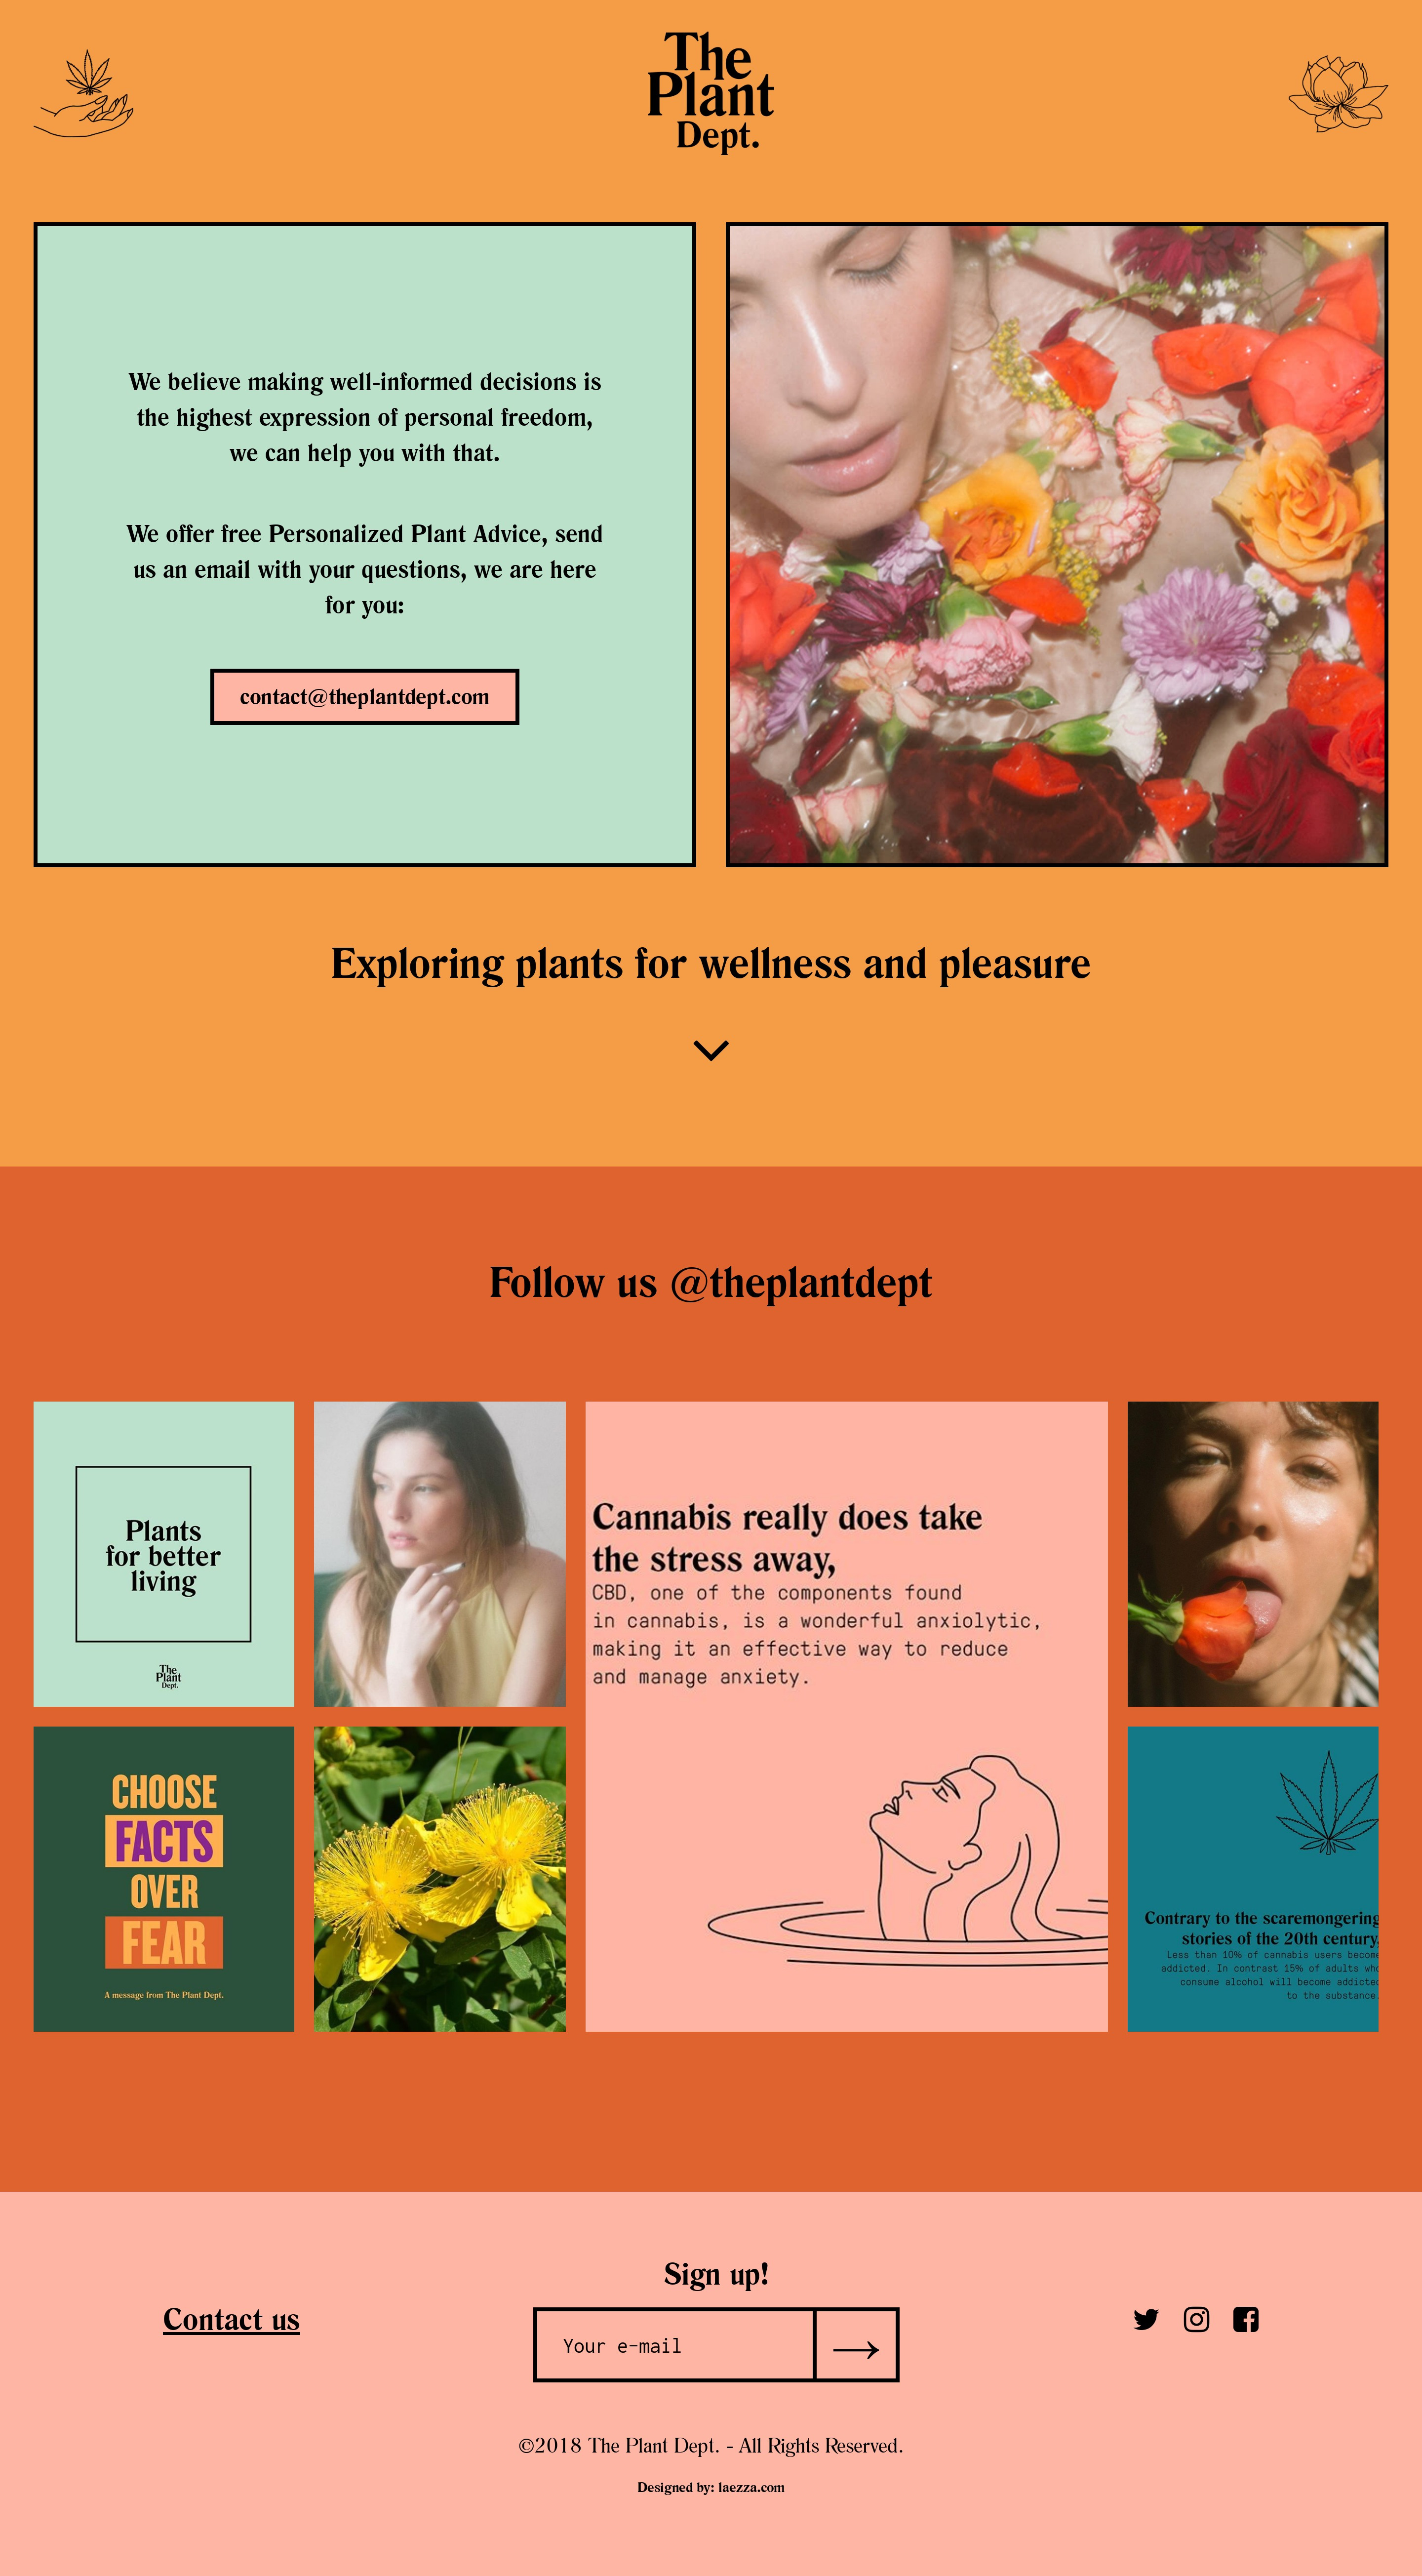
Task: Open the yellow flowers photo thumbnail
Action: [x=440, y=1879]
